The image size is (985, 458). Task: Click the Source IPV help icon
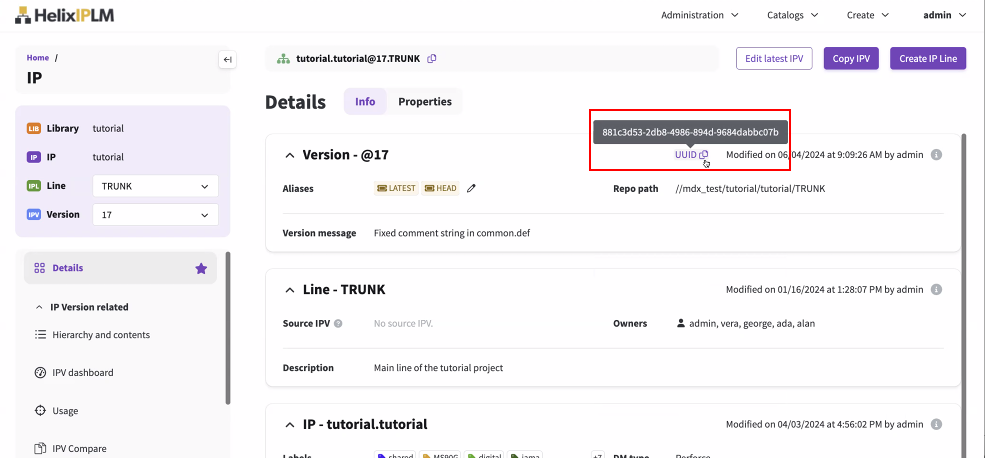point(338,324)
